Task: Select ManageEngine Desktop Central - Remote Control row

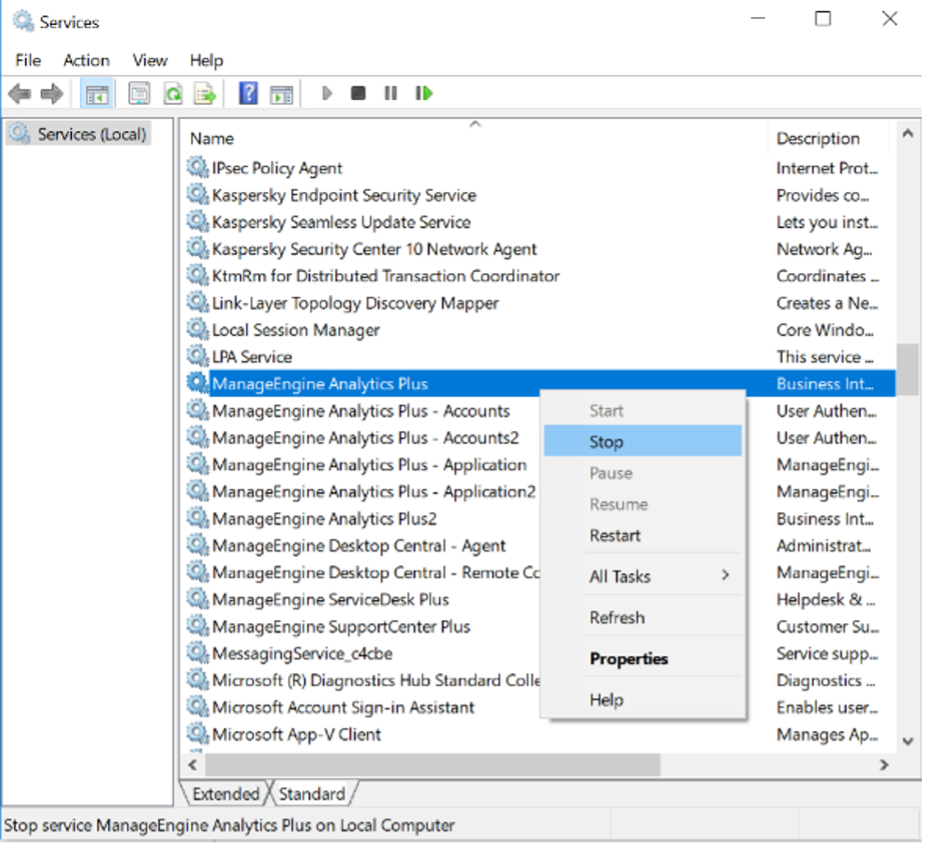Action: [x=375, y=572]
